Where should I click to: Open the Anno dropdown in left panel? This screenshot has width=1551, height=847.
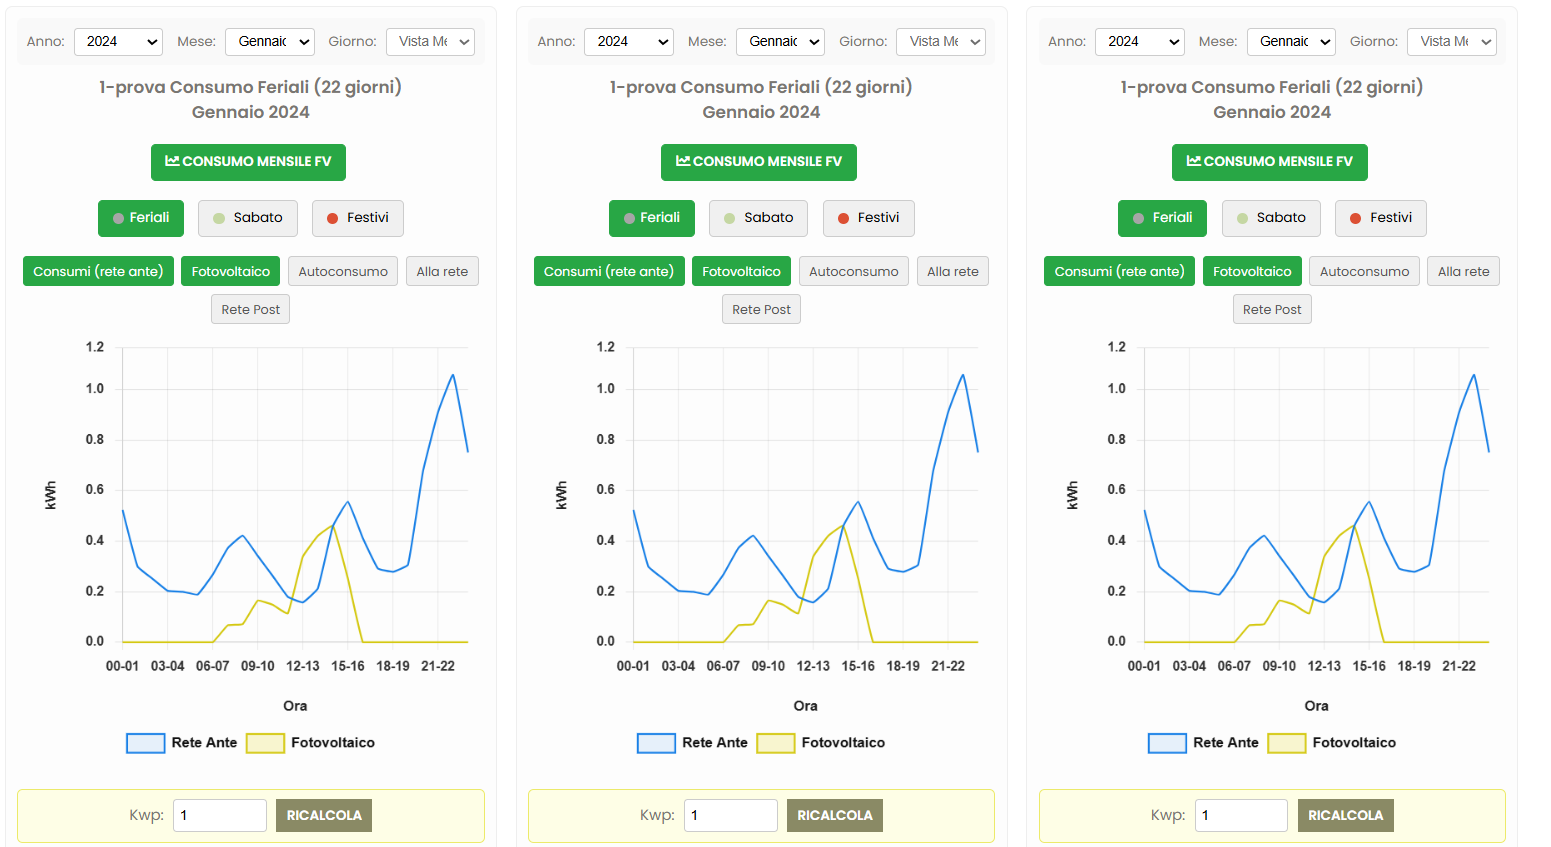pyautogui.click(x=118, y=42)
